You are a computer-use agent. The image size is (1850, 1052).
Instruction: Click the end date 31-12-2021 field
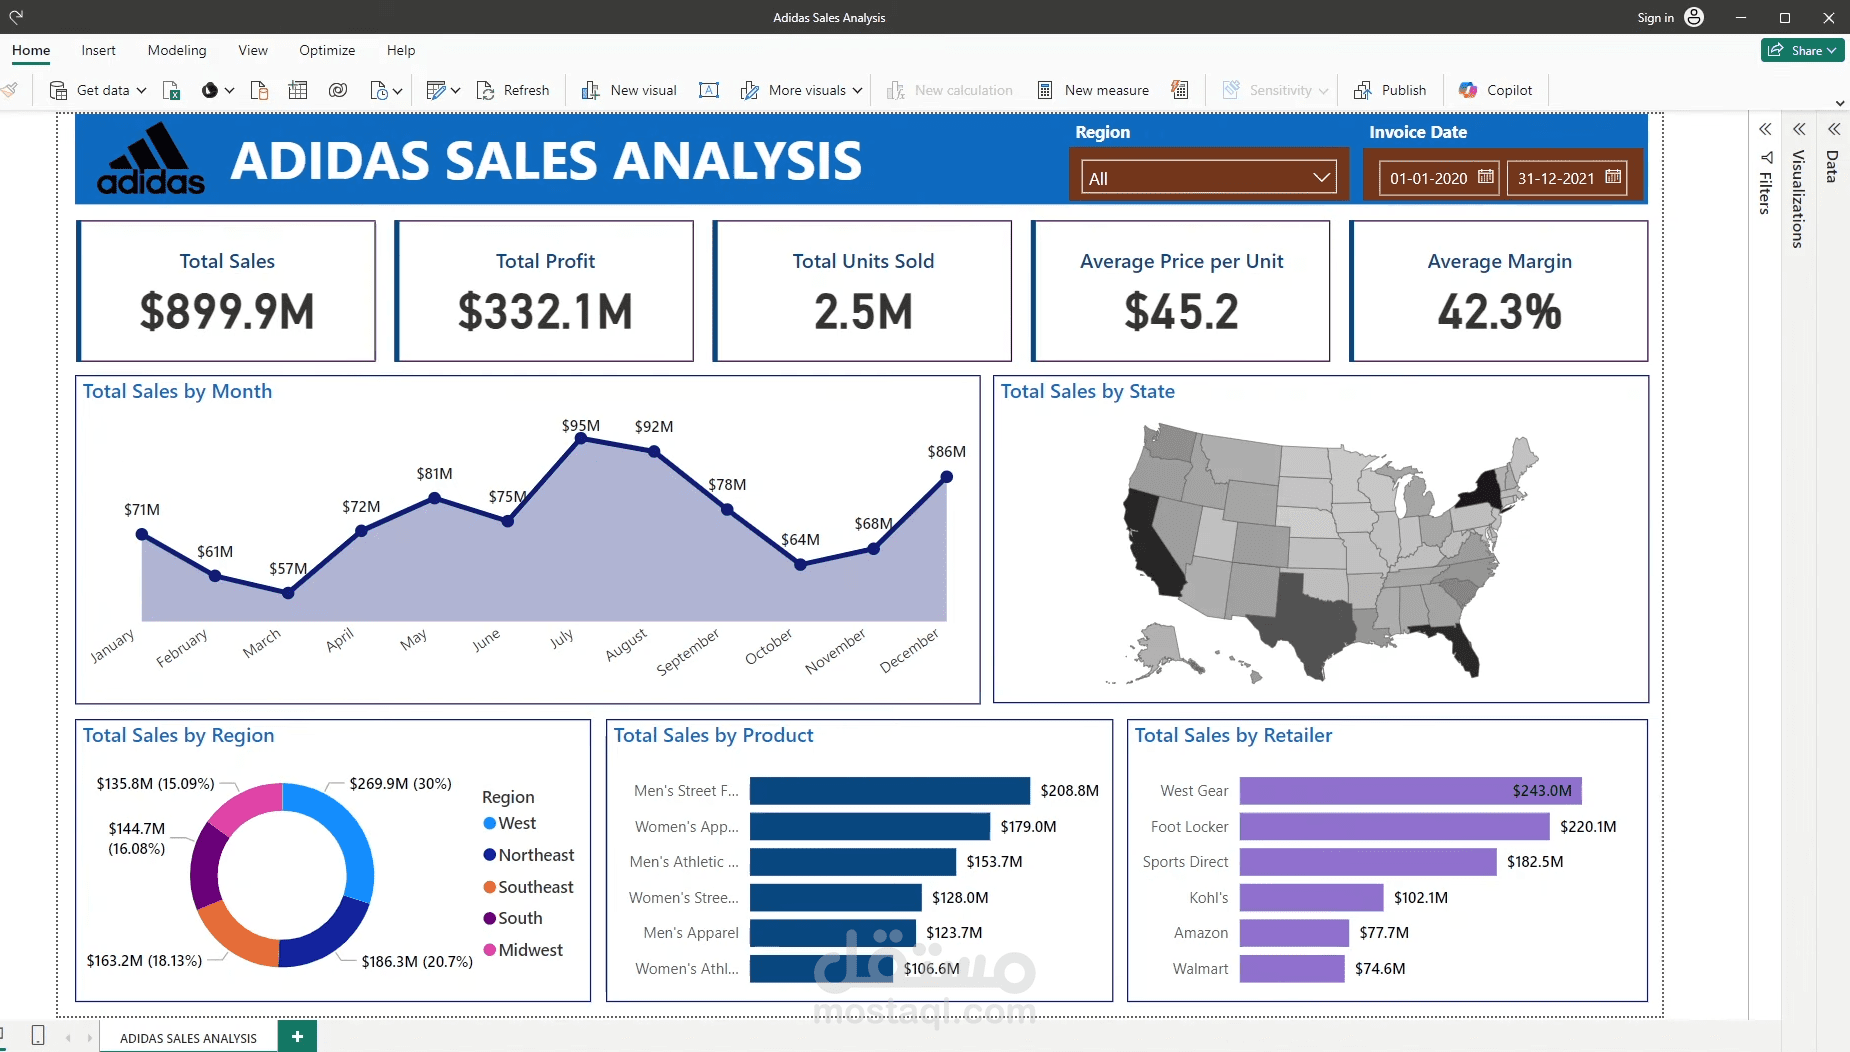pyautogui.click(x=1566, y=178)
